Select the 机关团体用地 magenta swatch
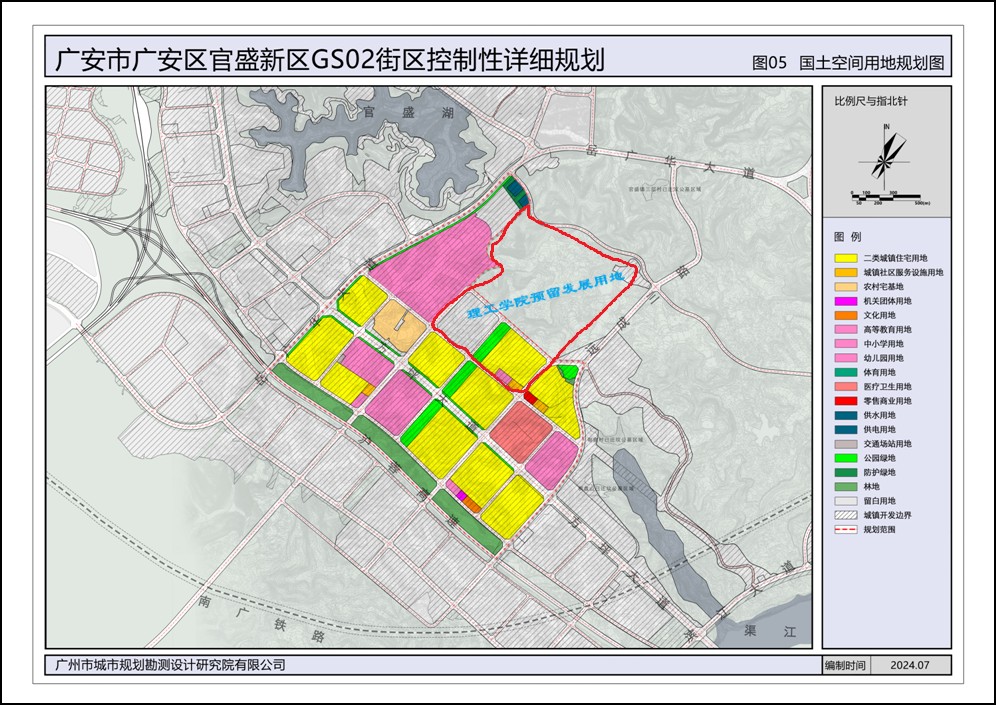Viewport: 996px width, 705px height. click(845, 300)
